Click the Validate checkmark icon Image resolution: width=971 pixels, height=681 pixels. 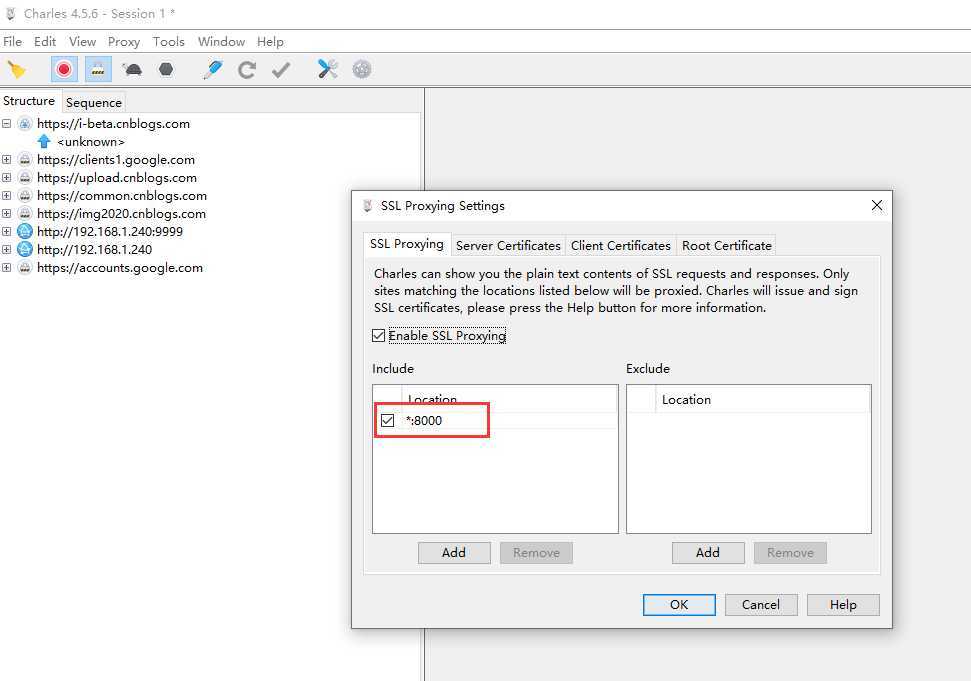click(x=281, y=69)
